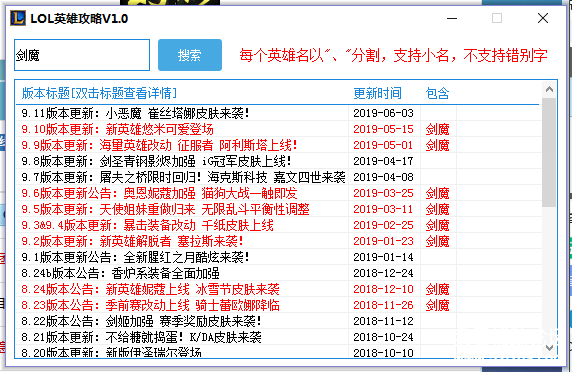Screen dimensions: 572x372
Task: Click 剑魔 cell in the 9.6 version row
Action: pyautogui.click(x=437, y=193)
